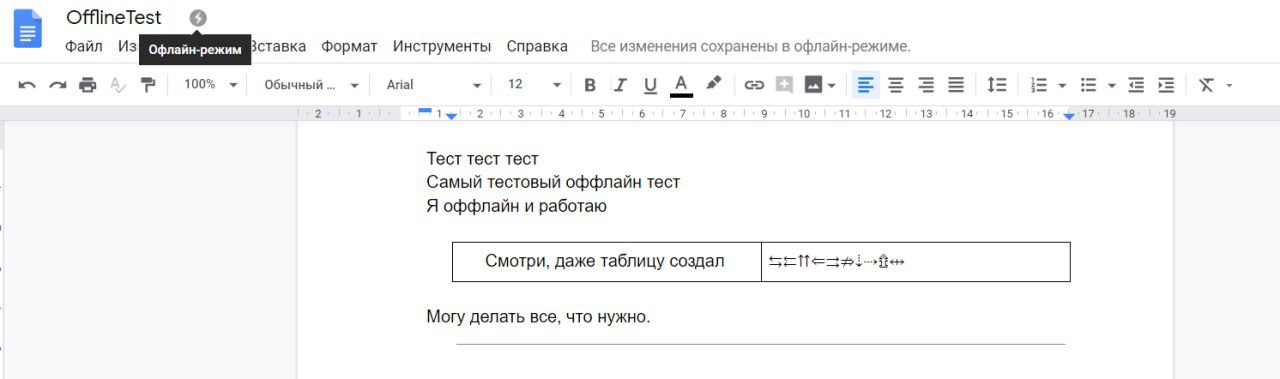The height and width of the screenshot is (379, 1280).
Task: Open the highlight color marker
Action: tap(713, 85)
